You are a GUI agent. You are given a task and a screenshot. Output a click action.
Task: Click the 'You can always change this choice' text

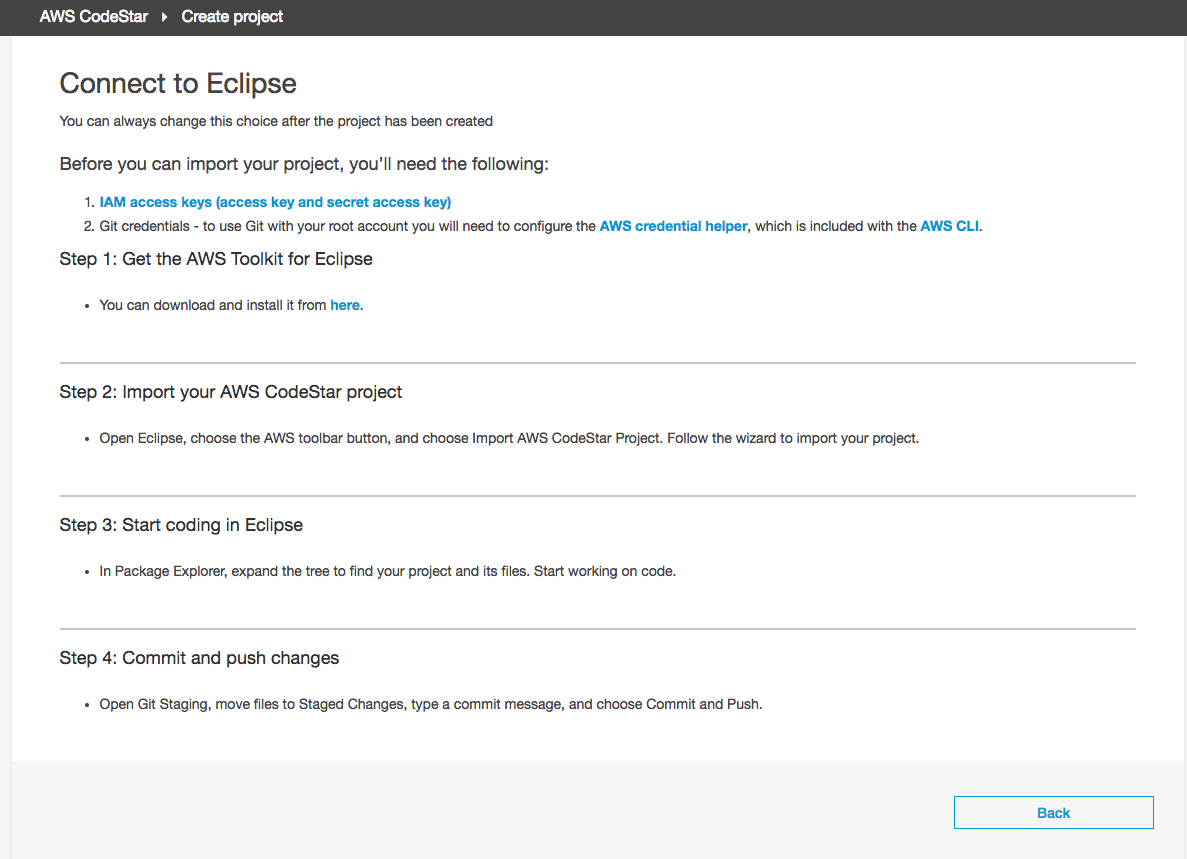click(276, 121)
